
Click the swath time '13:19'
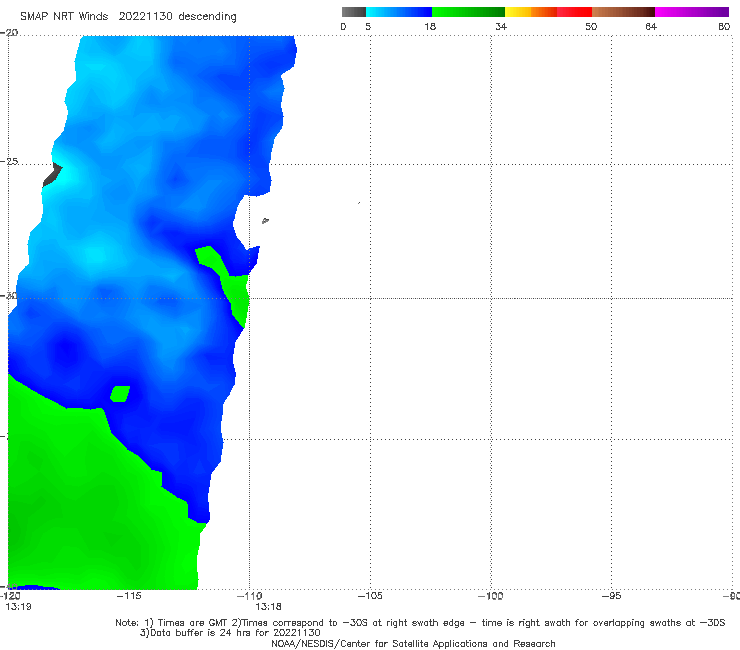coord(18,607)
